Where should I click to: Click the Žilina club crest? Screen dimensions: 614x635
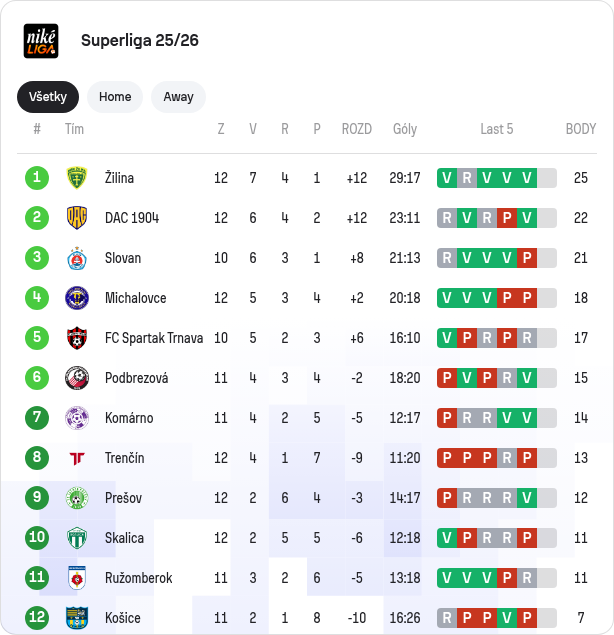77,178
